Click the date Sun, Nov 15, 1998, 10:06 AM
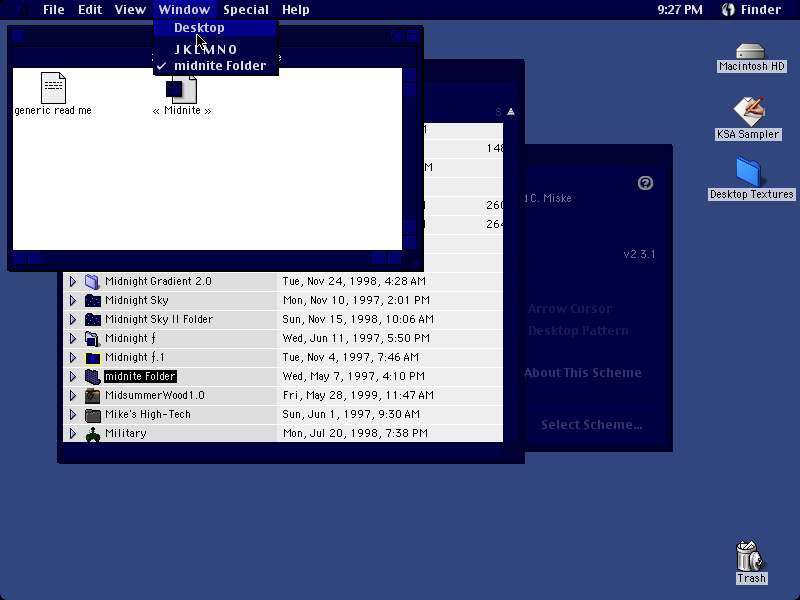 pos(358,319)
